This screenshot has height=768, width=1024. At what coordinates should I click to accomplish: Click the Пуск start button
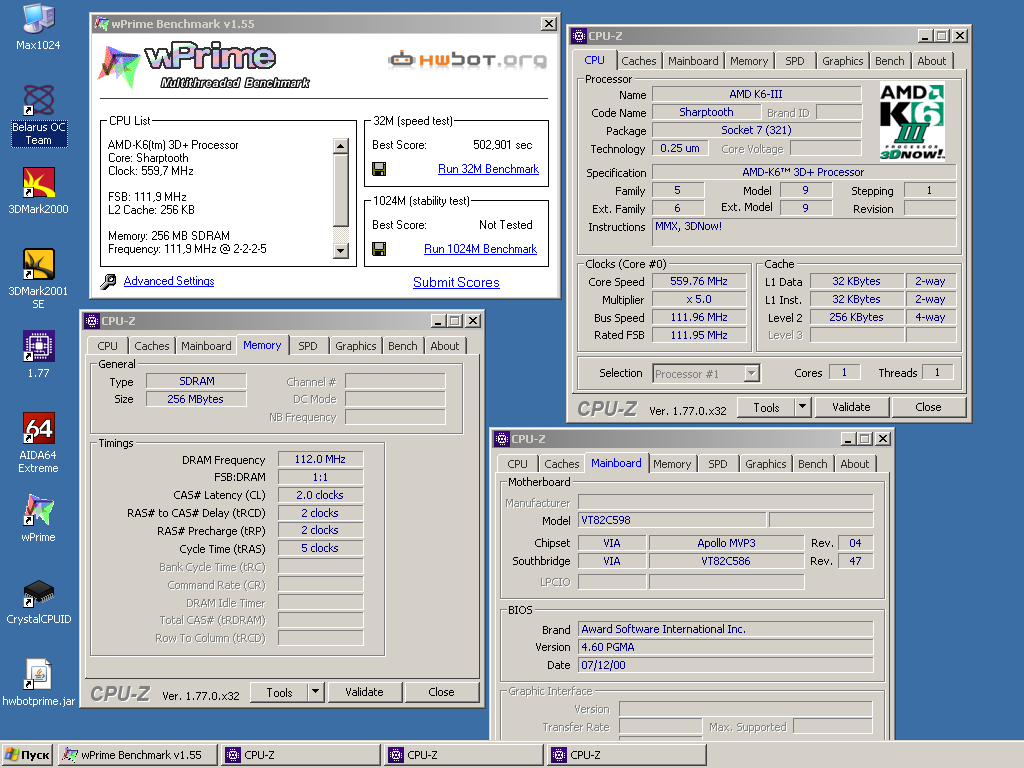tap(27, 755)
